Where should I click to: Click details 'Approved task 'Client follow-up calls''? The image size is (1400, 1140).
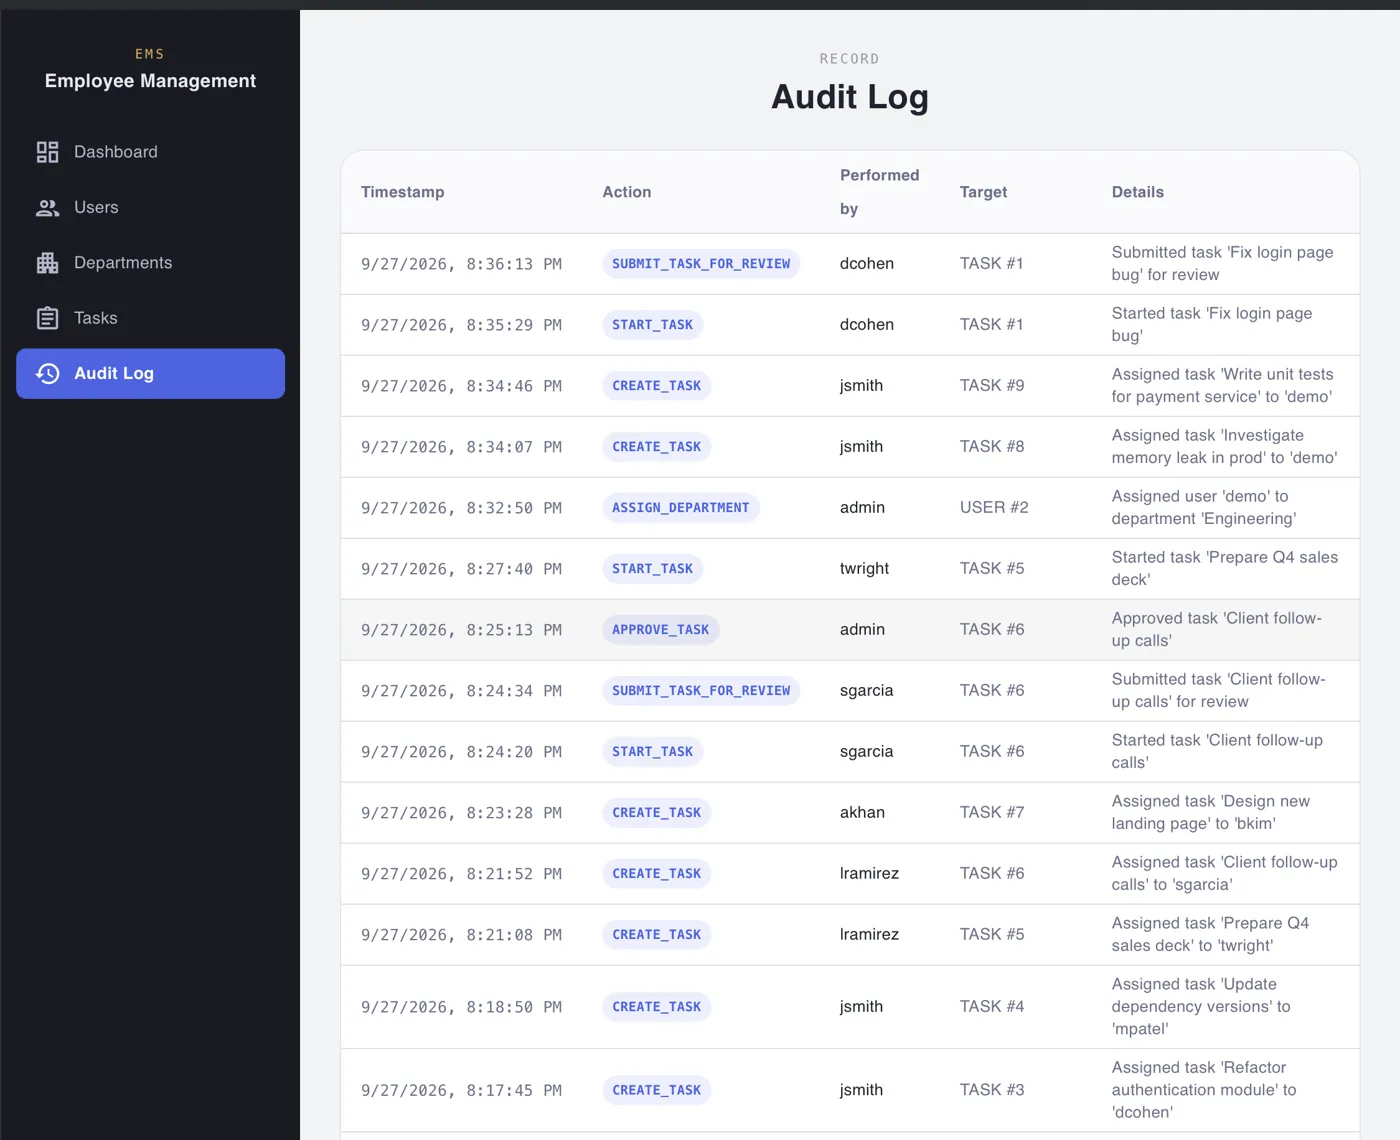click(1217, 630)
